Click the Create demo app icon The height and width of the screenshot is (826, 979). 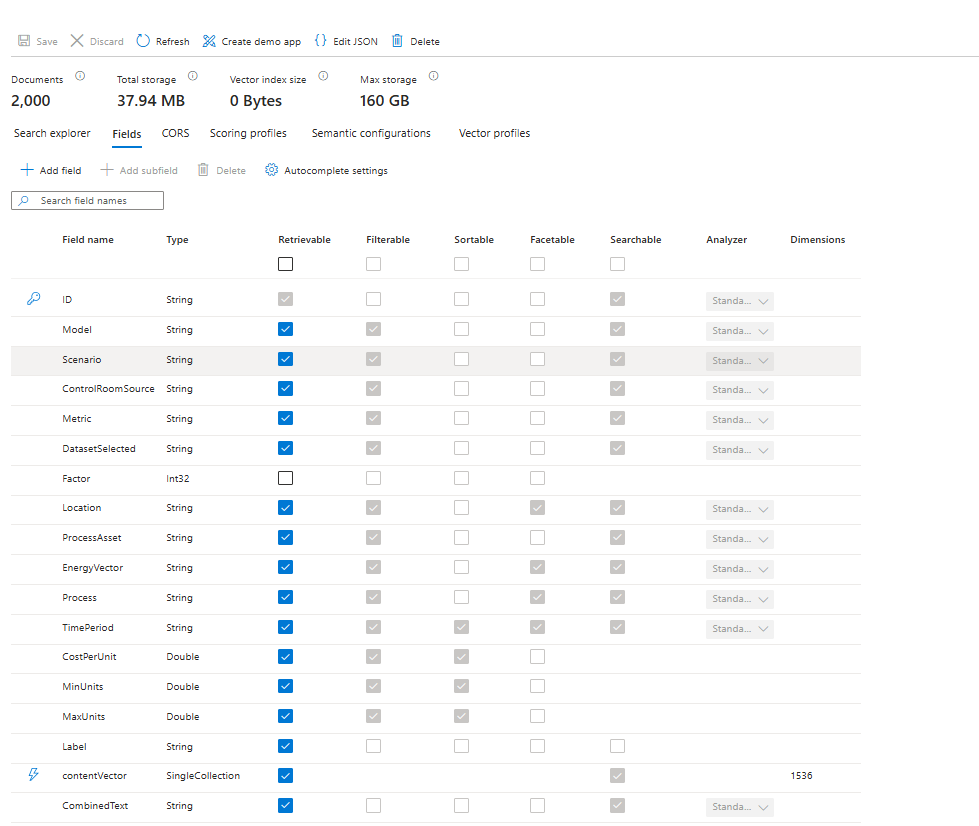click(209, 41)
